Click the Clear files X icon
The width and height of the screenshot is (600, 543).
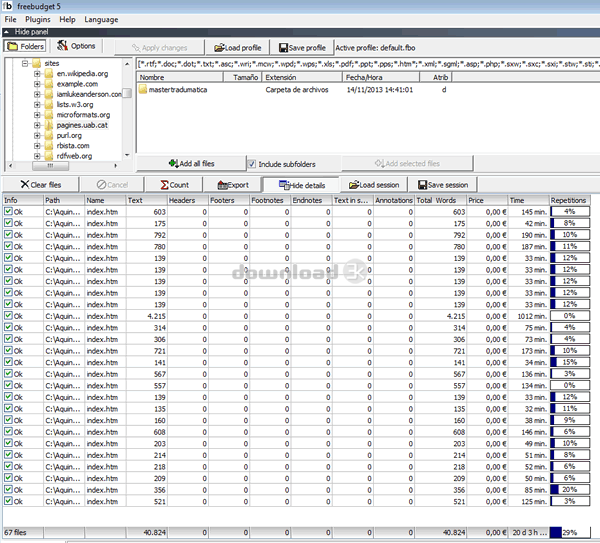[25, 184]
